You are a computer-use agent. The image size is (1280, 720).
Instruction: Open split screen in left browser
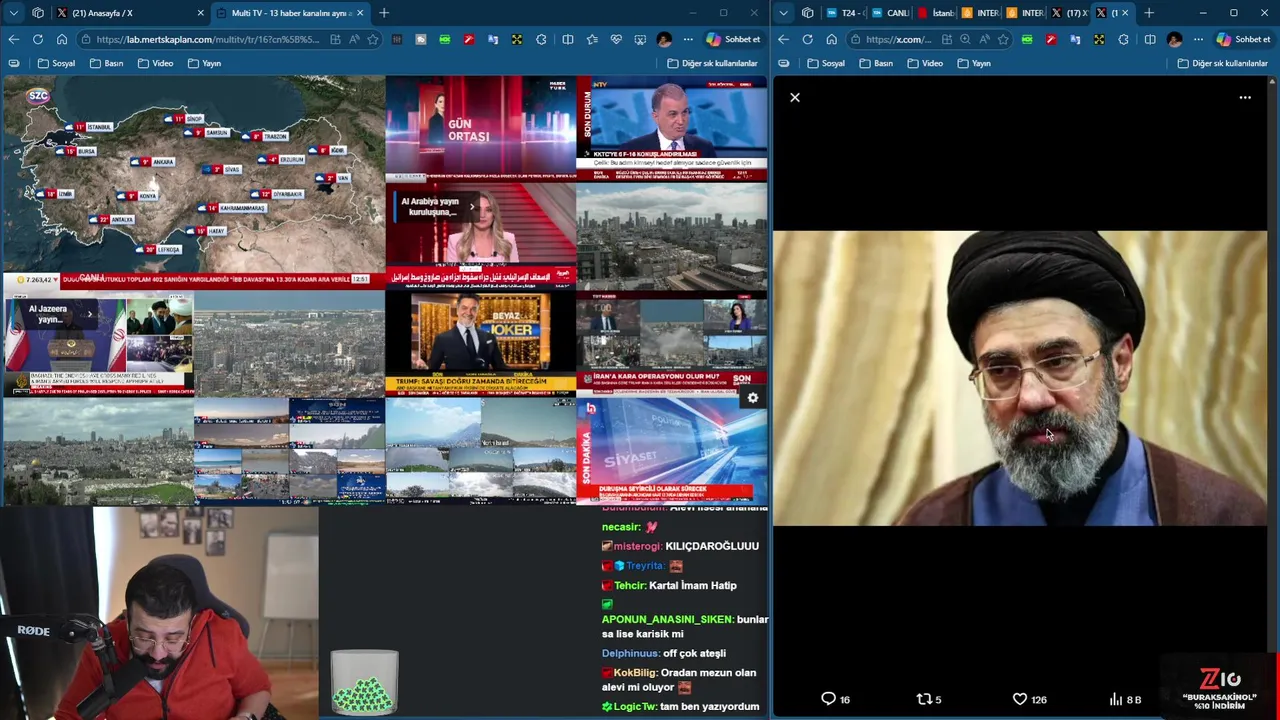tap(568, 39)
